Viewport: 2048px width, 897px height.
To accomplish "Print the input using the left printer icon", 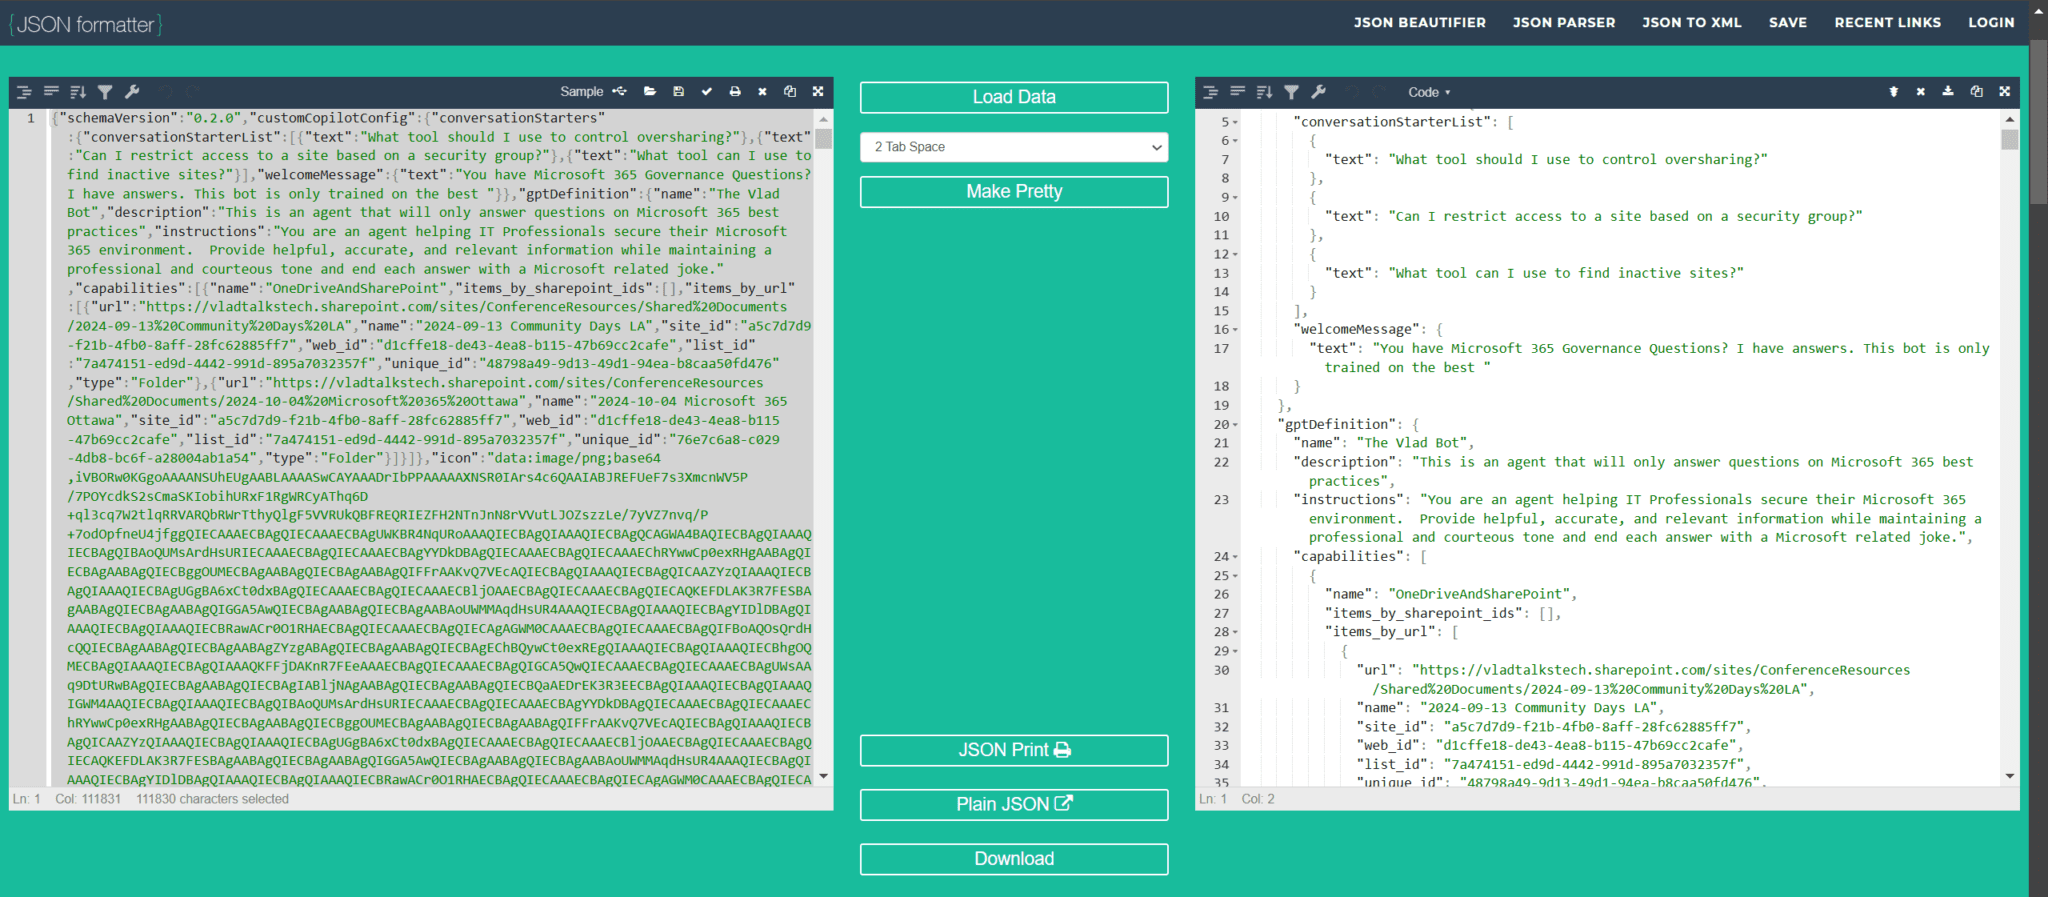I will [x=735, y=92].
